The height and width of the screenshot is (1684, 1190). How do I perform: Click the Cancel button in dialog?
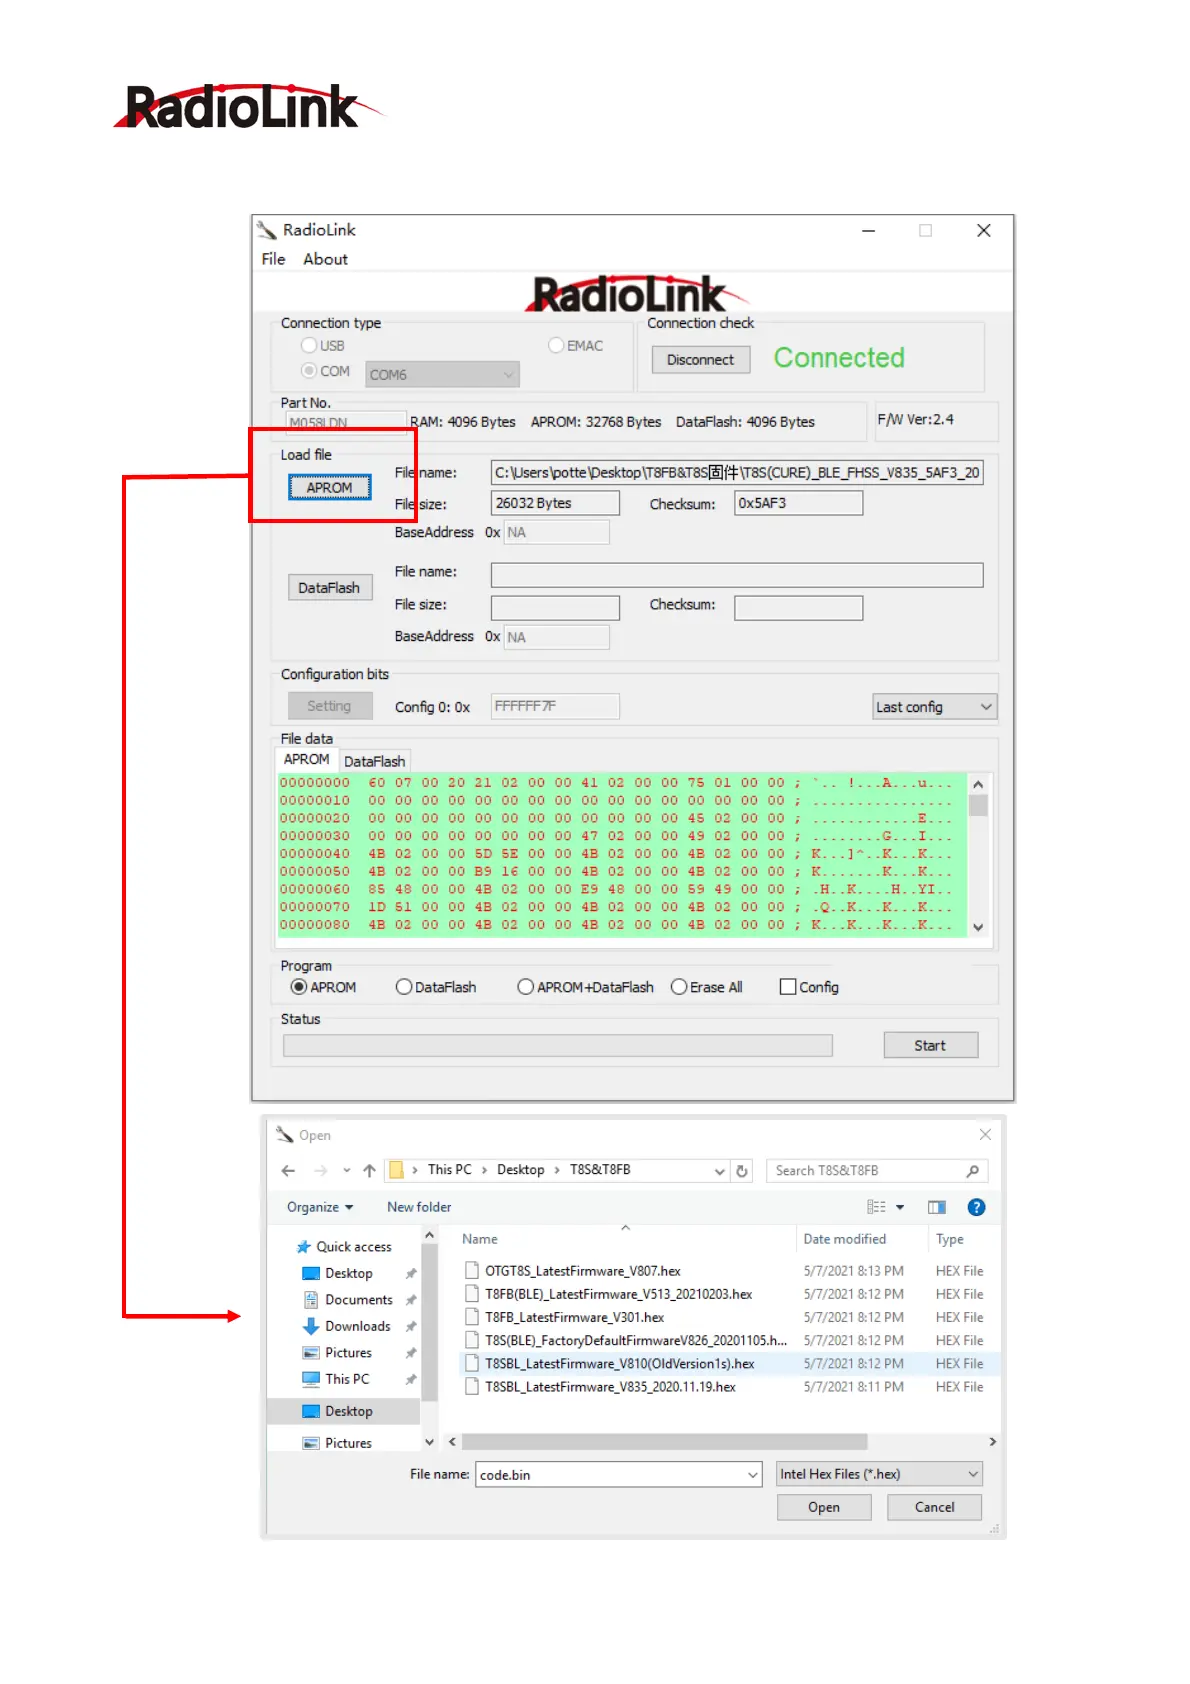[934, 1507]
